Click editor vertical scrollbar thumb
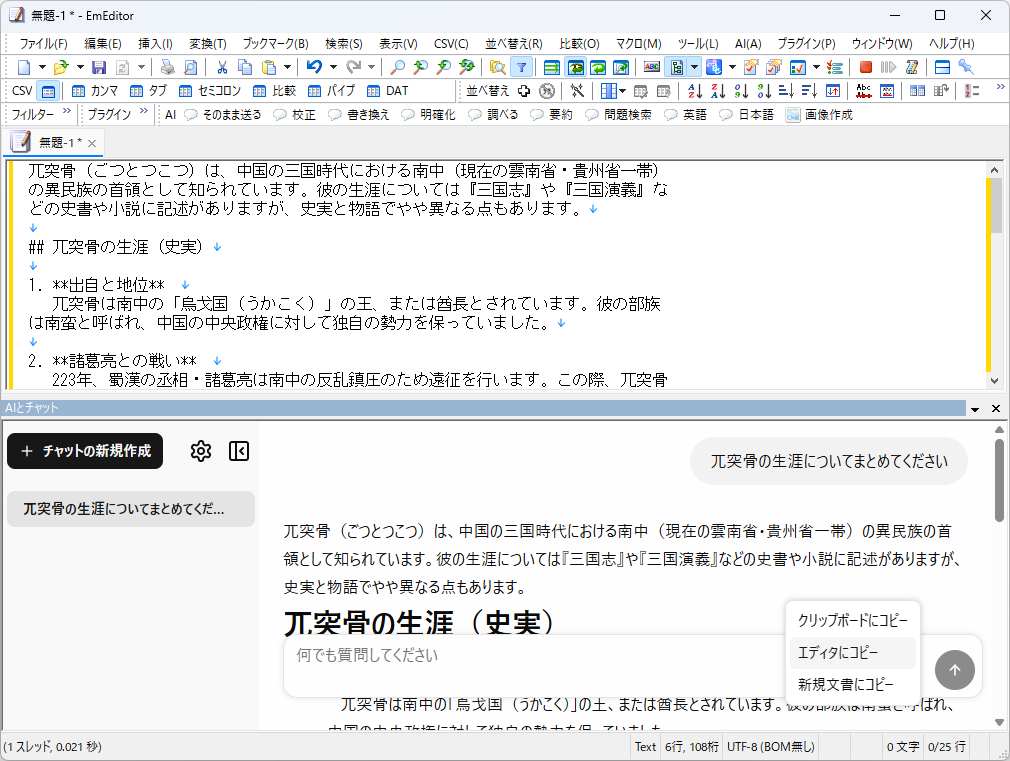Image resolution: width=1010 pixels, height=761 pixels. (x=996, y=206)
